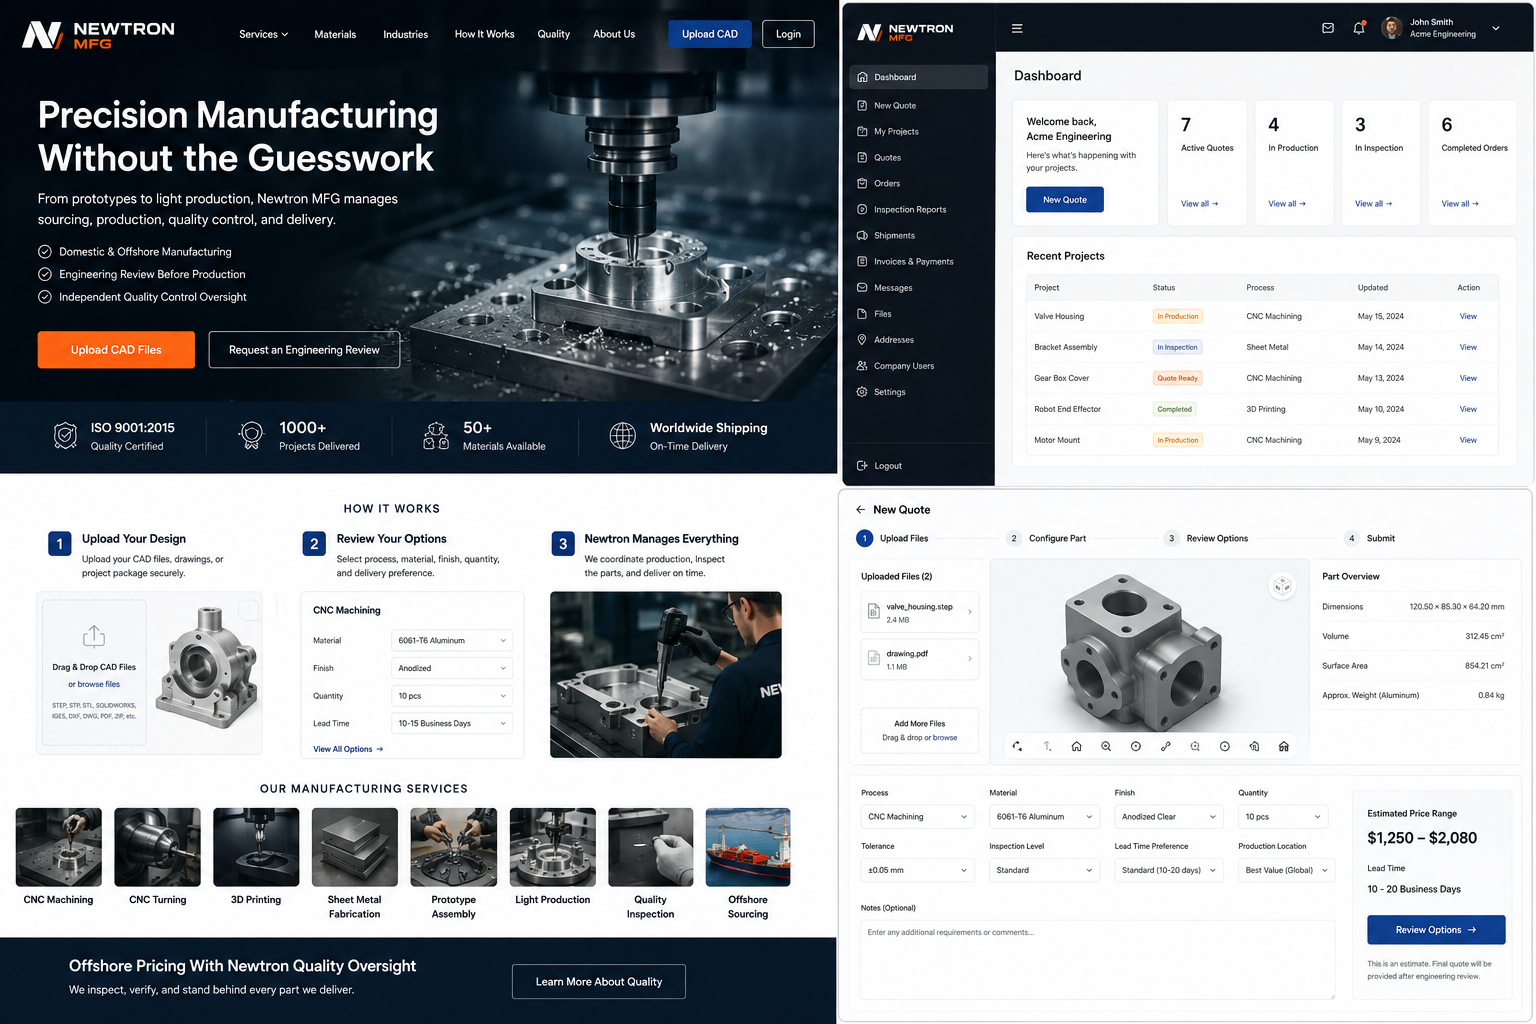The image size is (1536, 1024).
Task: Click the zoom magnifier icon after the home icon in viewer toolbar
Action: (1106, 746)
